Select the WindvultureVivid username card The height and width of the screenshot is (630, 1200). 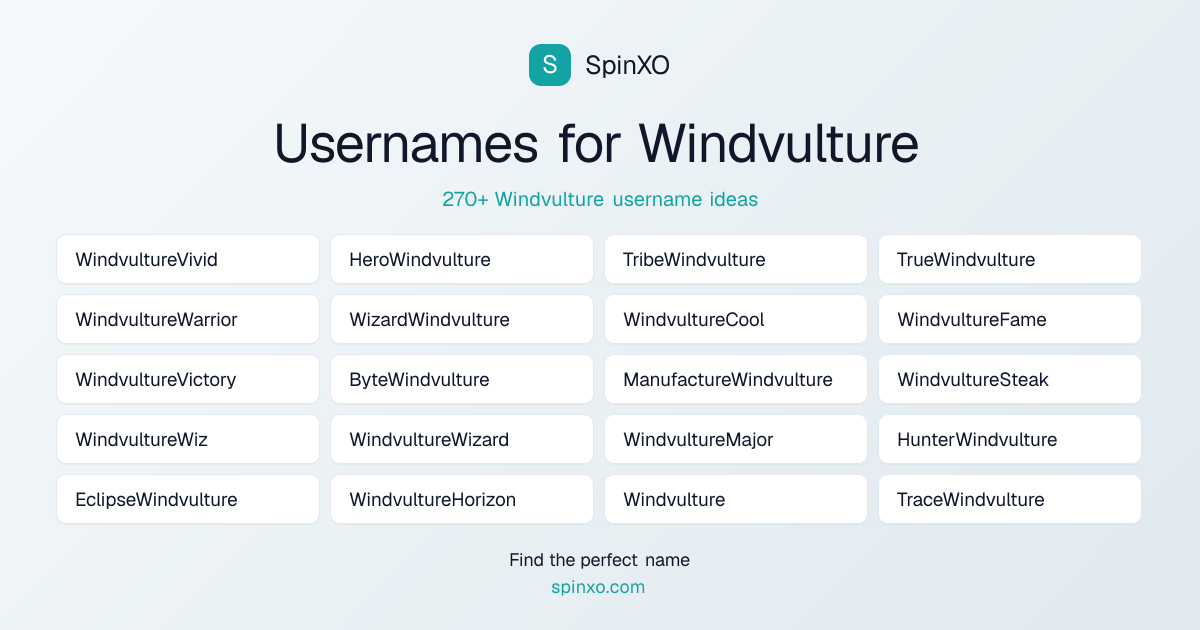pos(188,259)
